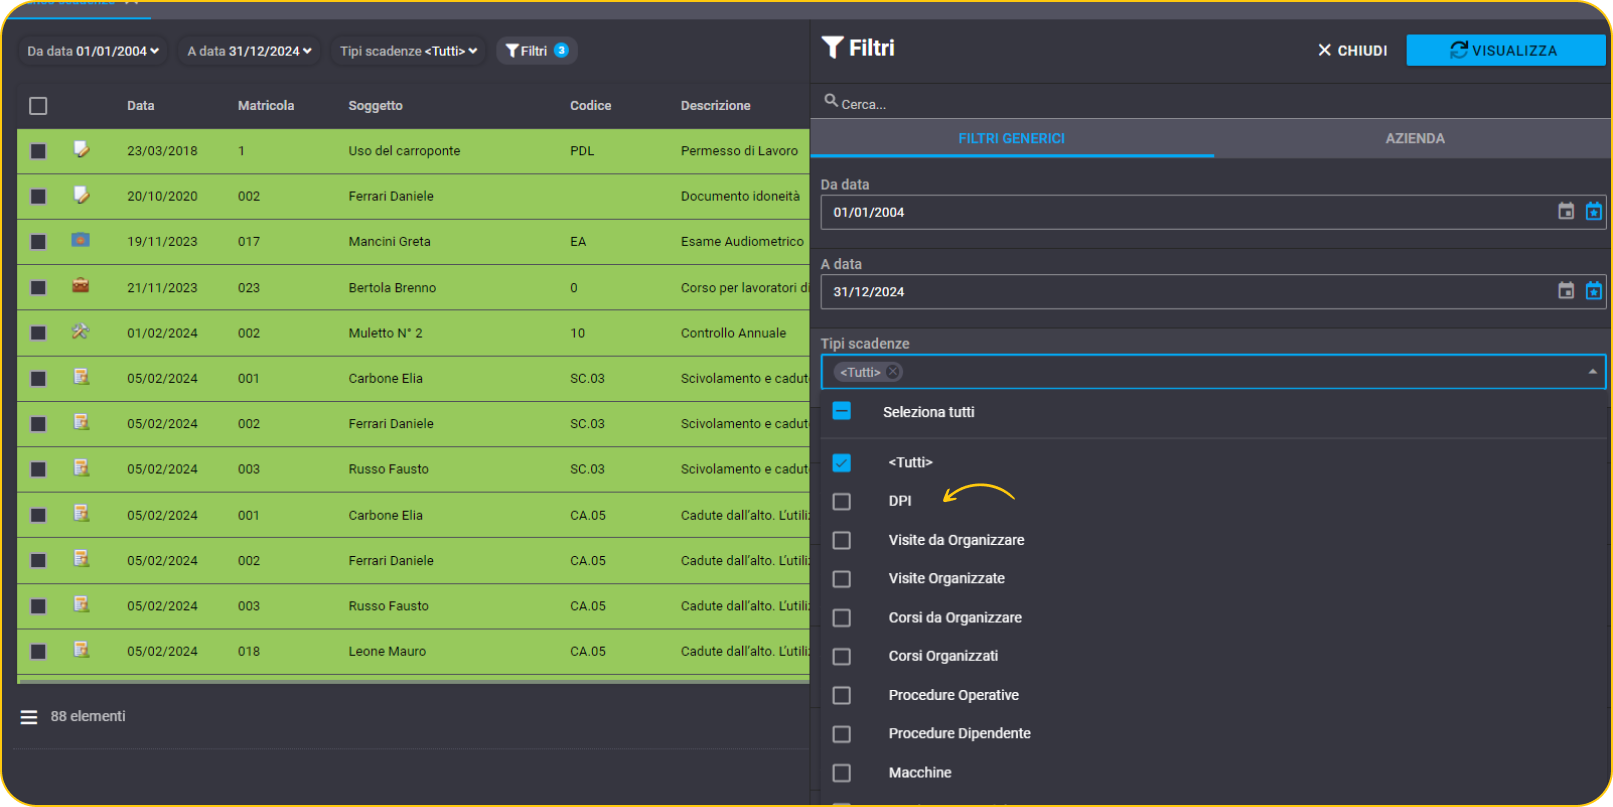Click the tools icon in Muletto N° 2 row

(81, 331)
